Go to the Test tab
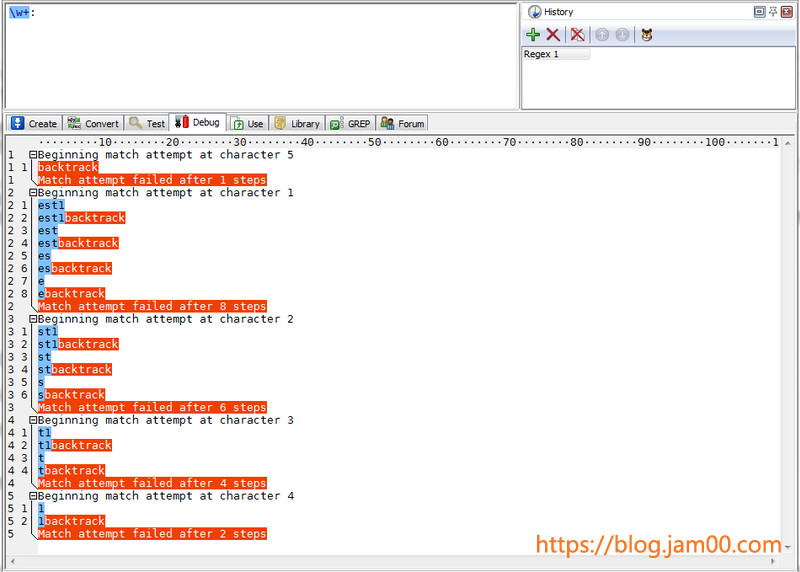 [x=147, y=123]
